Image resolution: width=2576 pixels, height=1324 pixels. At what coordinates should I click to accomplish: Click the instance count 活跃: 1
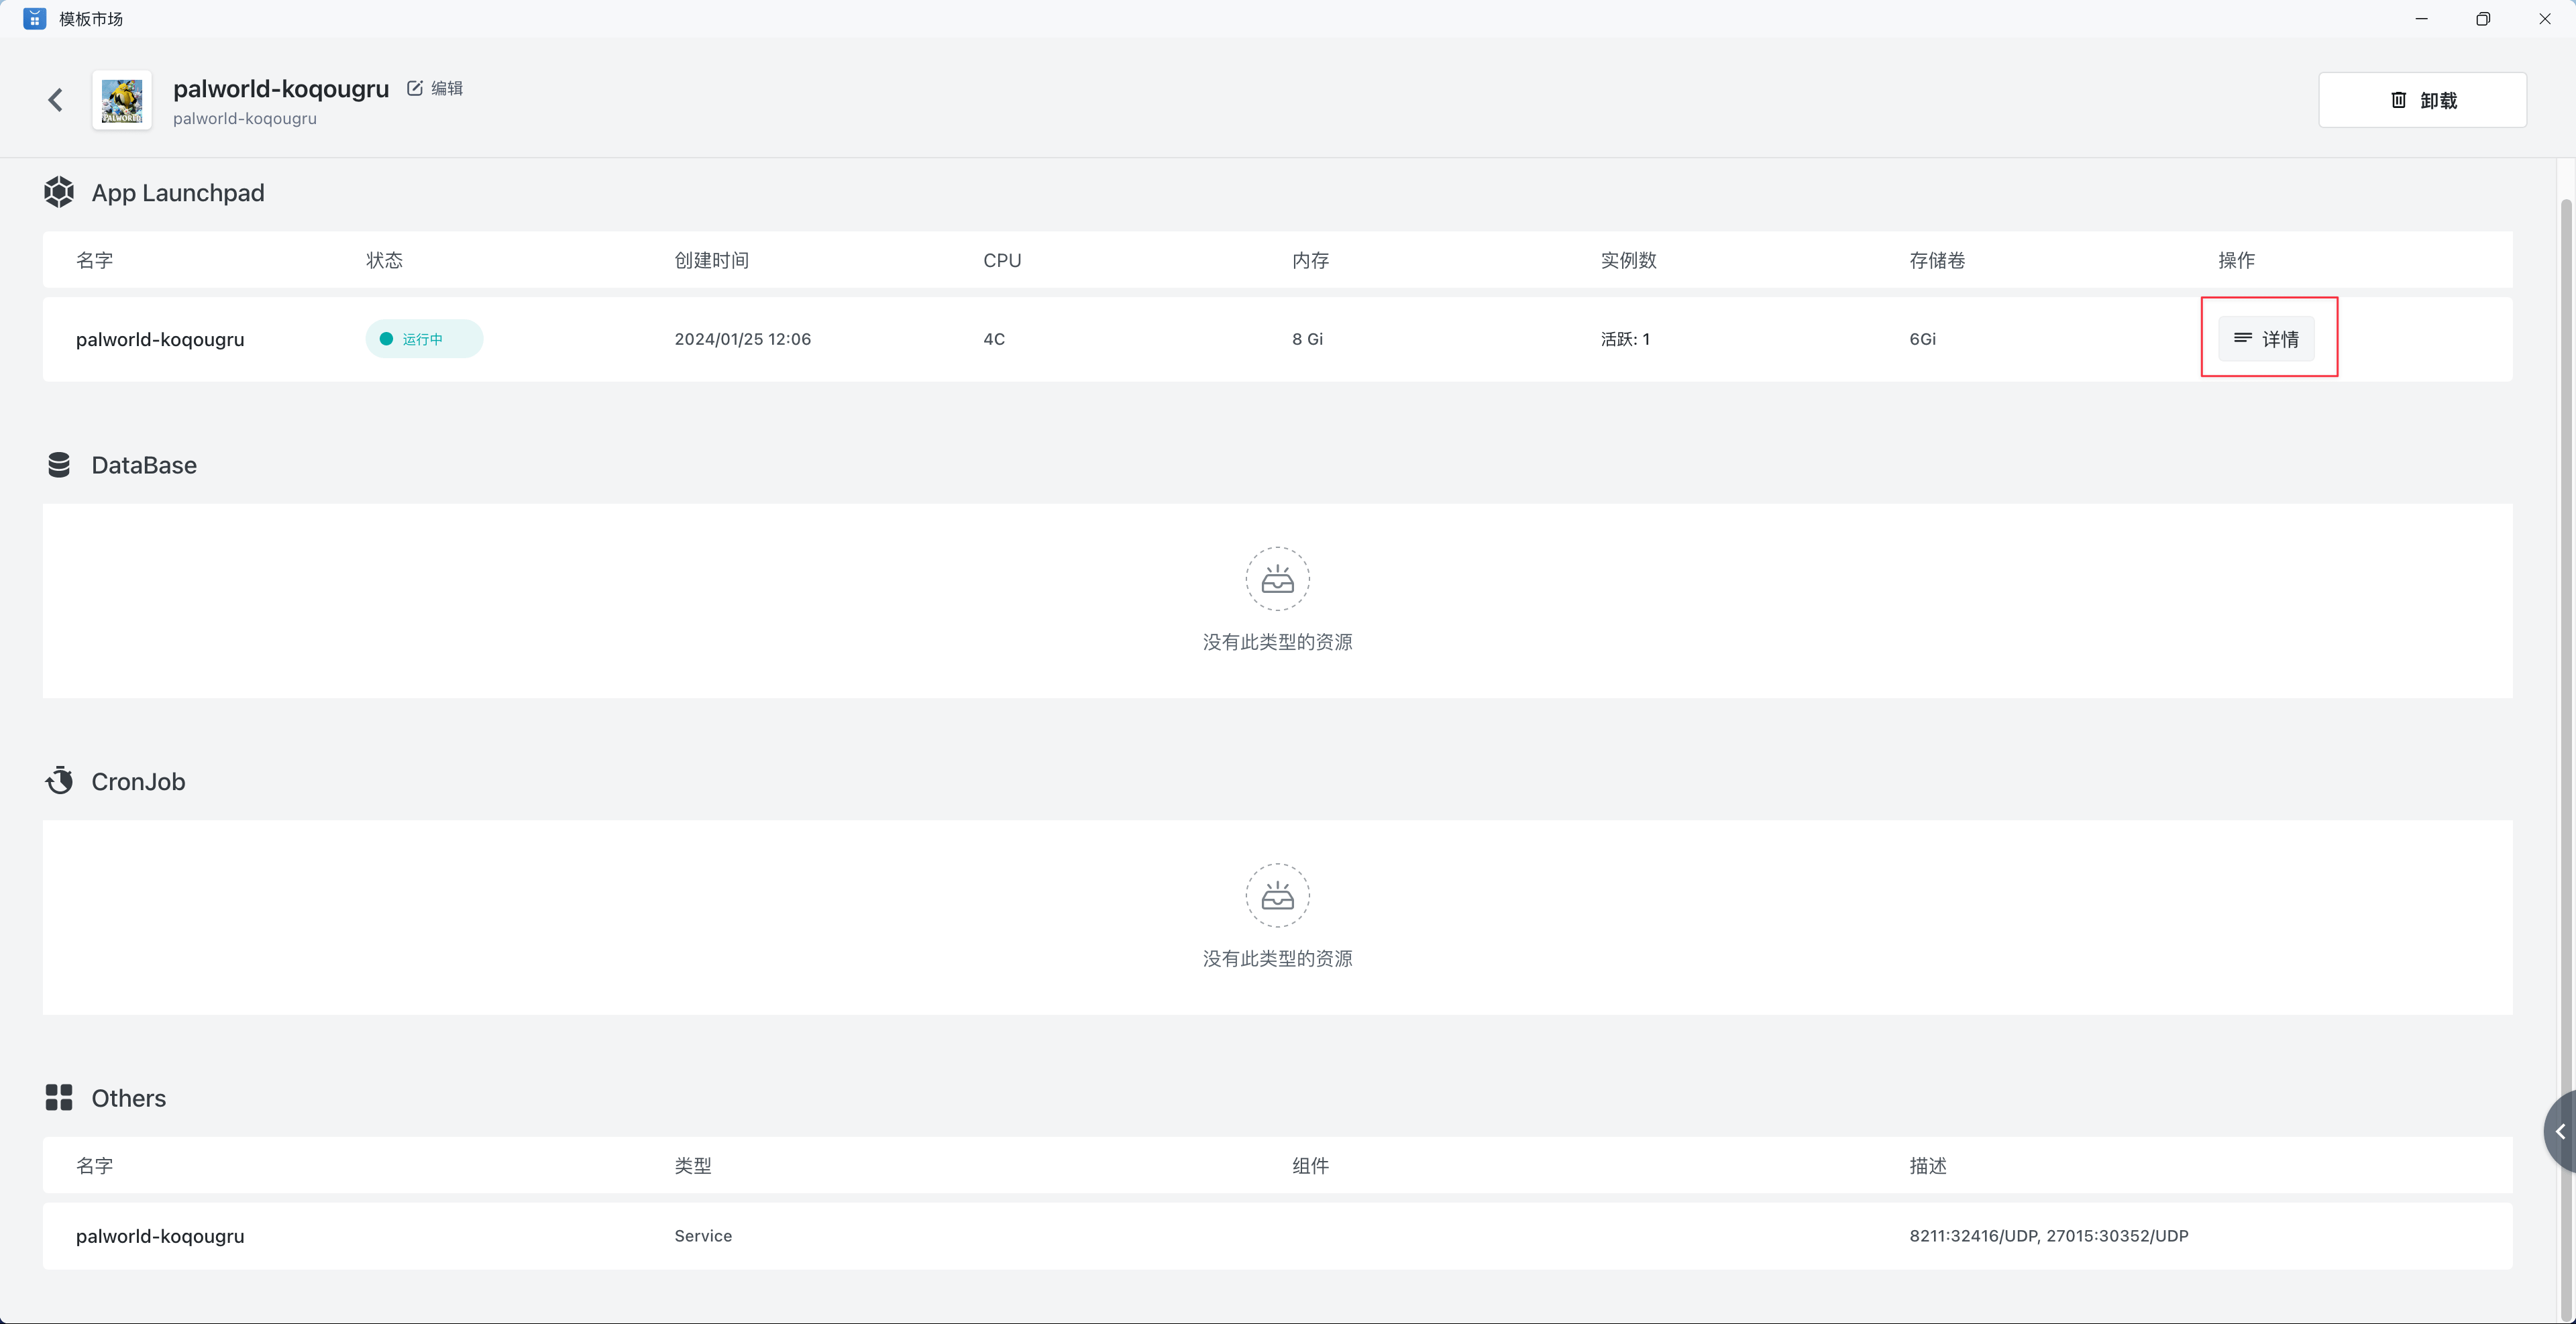(1625, 339)
